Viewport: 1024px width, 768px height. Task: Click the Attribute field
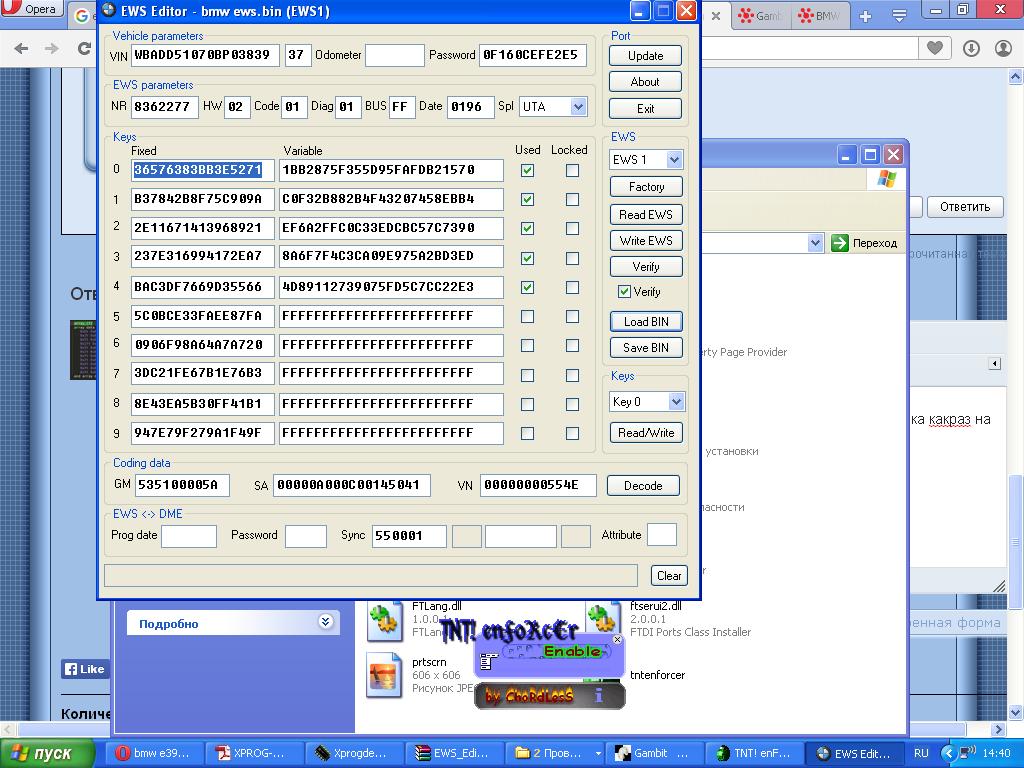662,534
